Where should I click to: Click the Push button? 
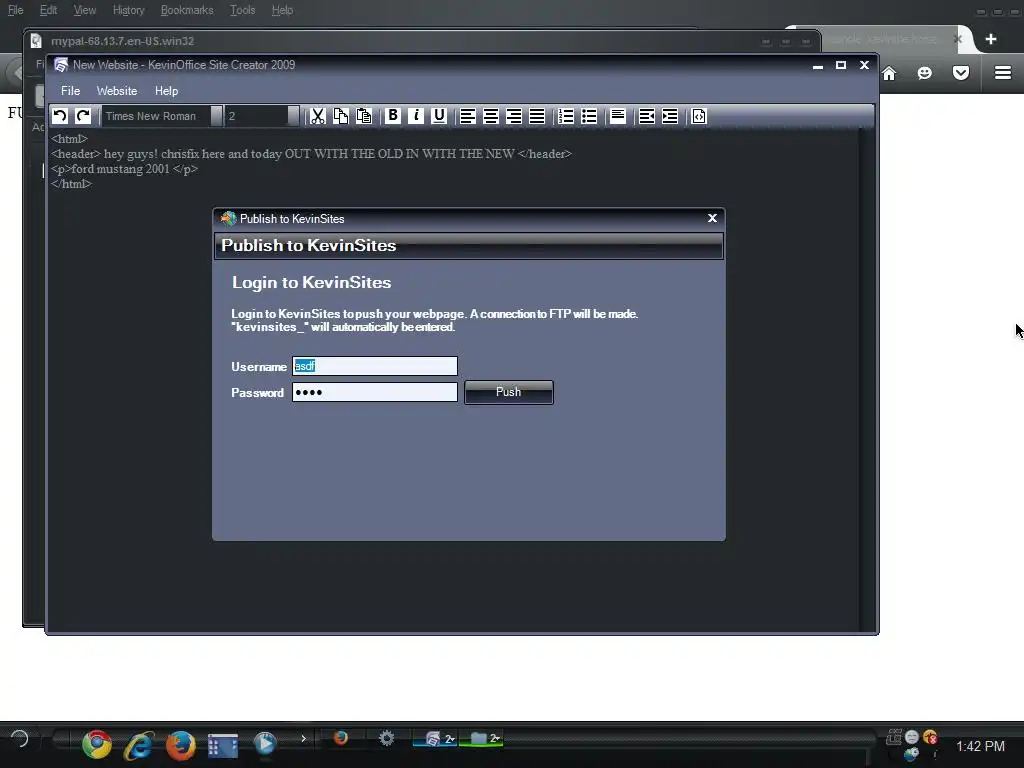509,392
